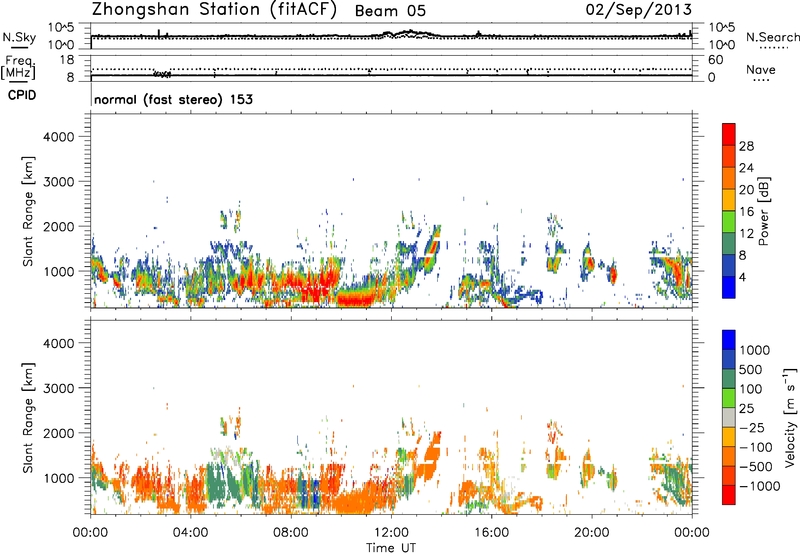Click the '28' Power colorbar tick value
This screenshot has height=554, width=800.
click(x=746, y=146)
